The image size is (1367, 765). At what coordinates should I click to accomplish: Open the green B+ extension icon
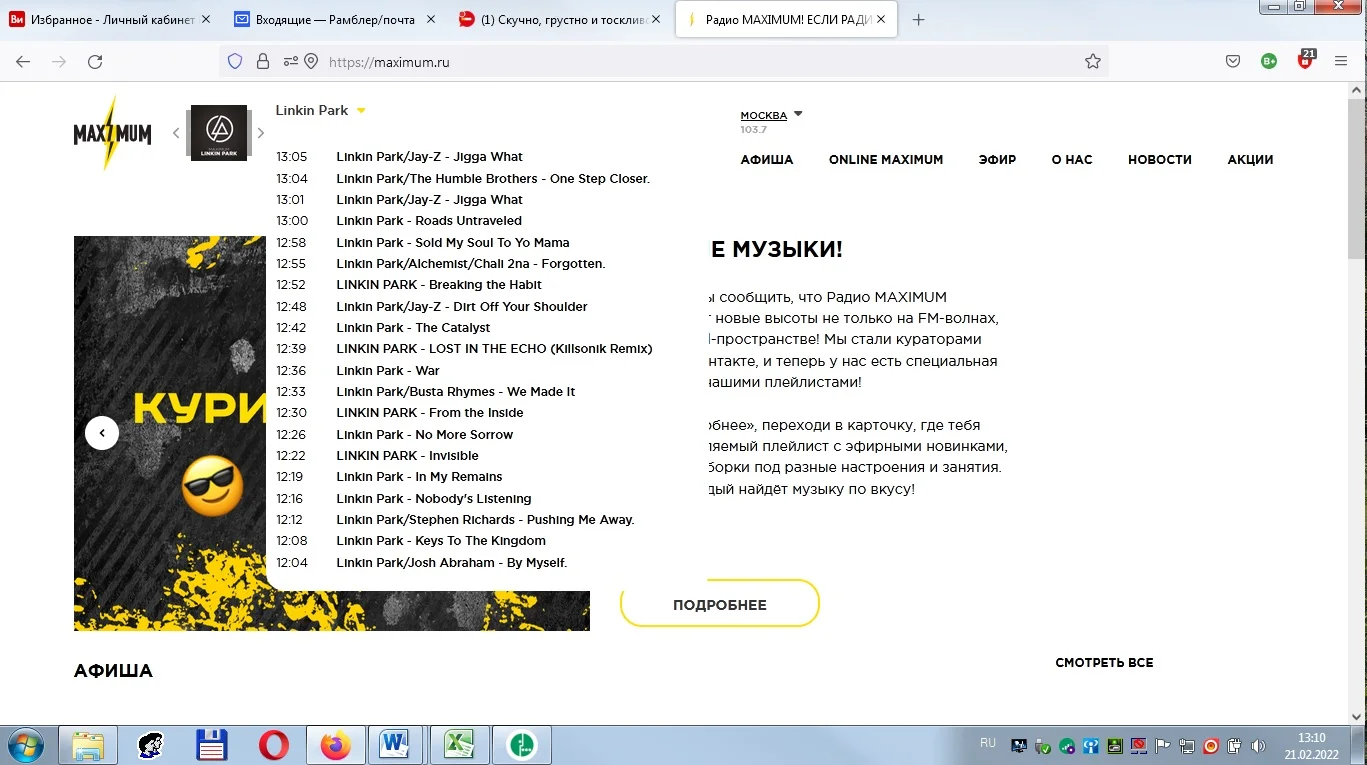pyautogui.click(x=1269, y=62)
